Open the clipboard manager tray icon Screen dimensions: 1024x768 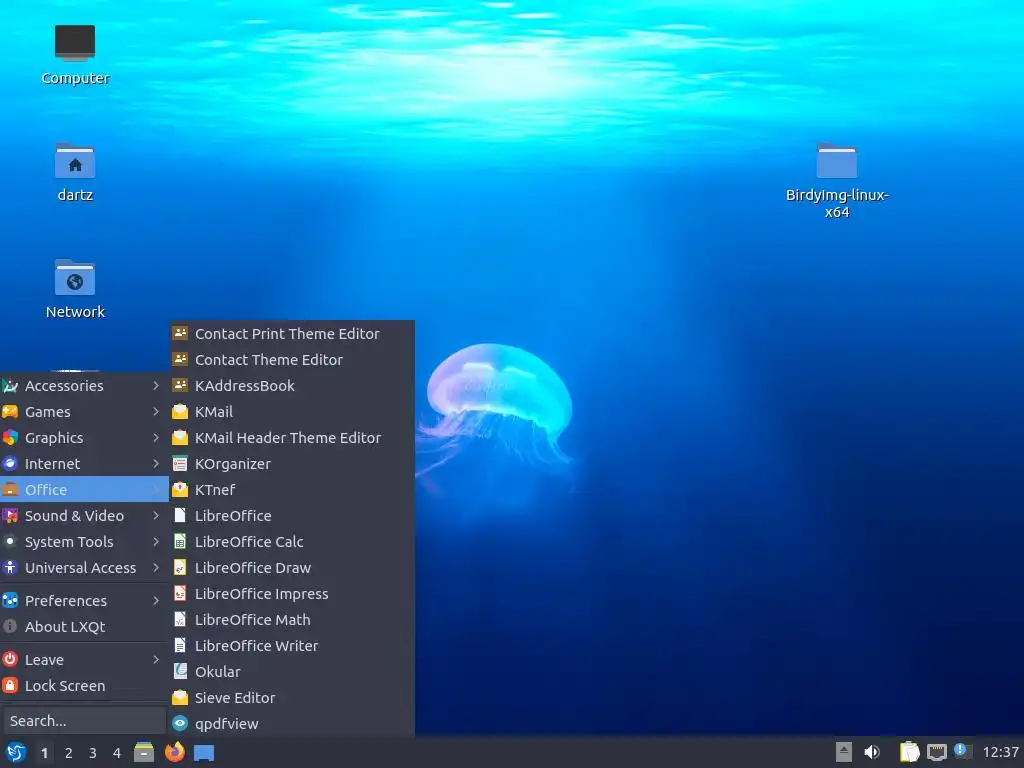(x=909, y=752)
